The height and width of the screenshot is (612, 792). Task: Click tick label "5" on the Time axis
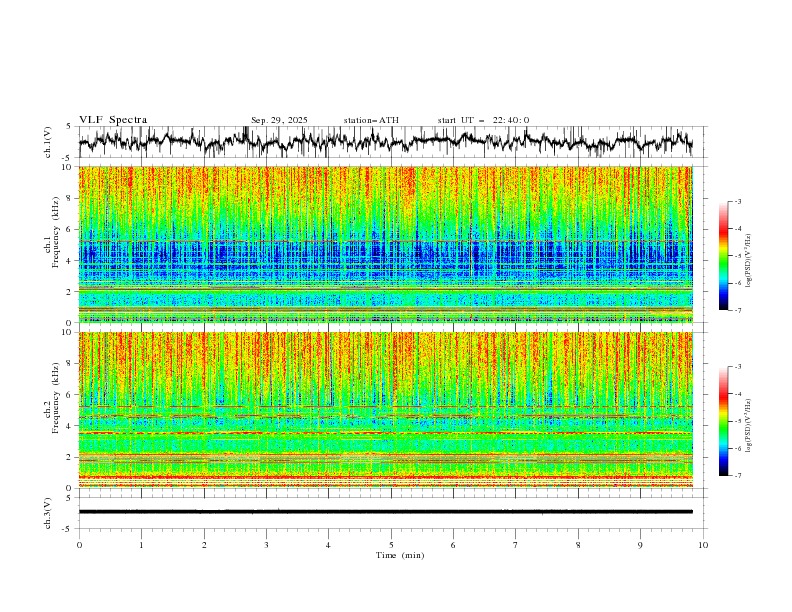coord(391,545)
